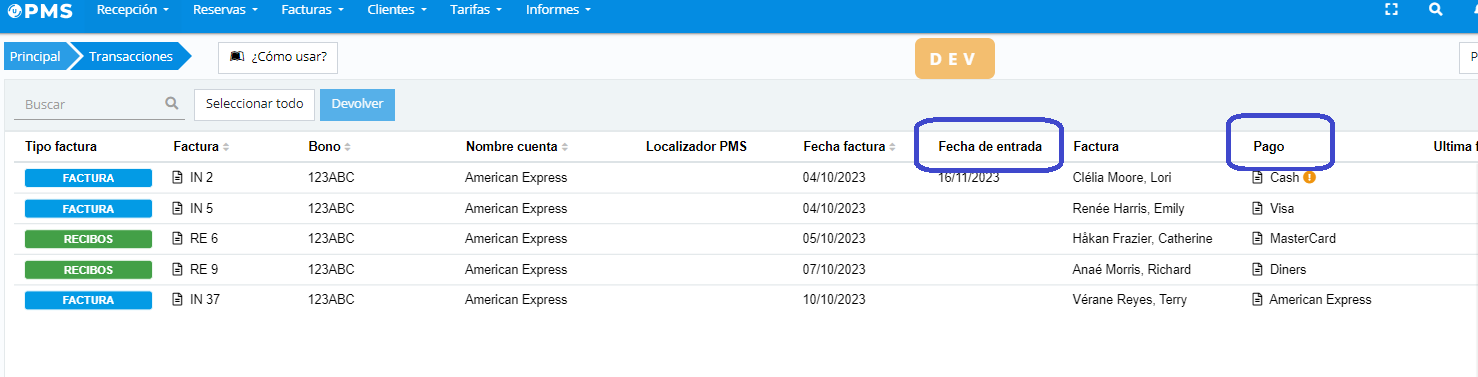Open the search magnifier in top bar
Screen dimensions: 1478x377
coord(1436,9)
